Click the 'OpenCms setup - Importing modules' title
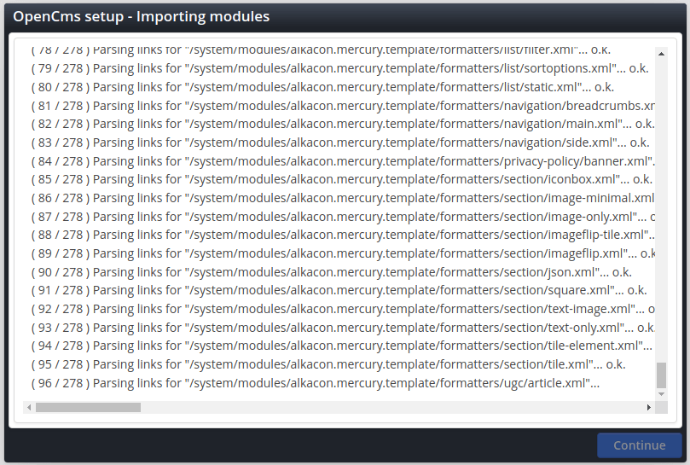The image size is (690, 465). click(141, 17)
